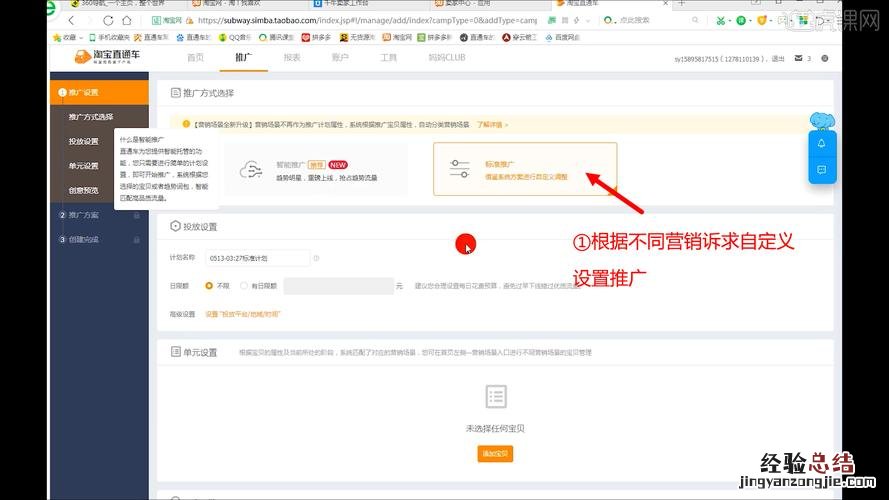Open the 腾讯课堂 bookmark
Screen dimensions: 889x500
click(277, 37)
